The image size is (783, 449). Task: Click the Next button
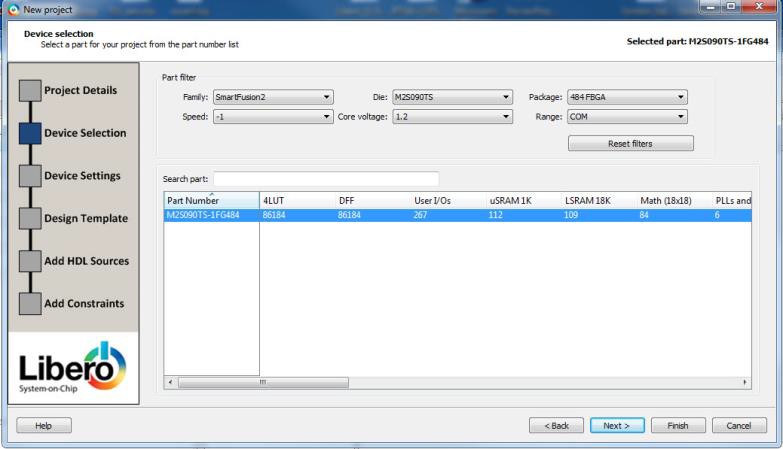[x=617, y=425]
